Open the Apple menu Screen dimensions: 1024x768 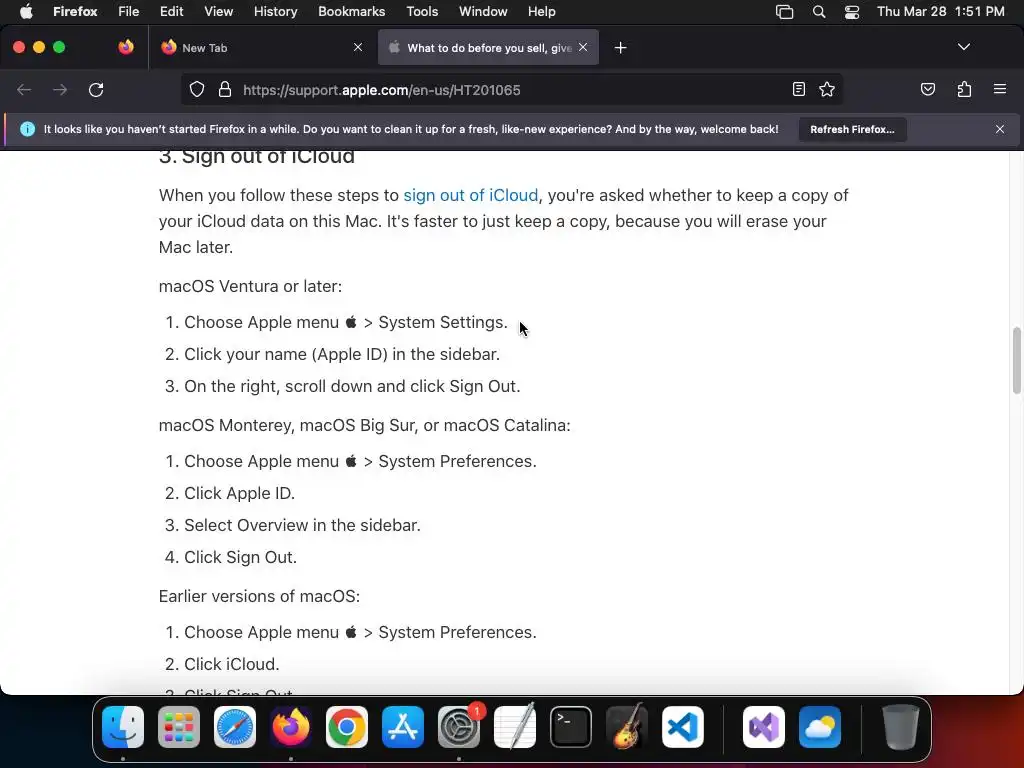(26, 11)
